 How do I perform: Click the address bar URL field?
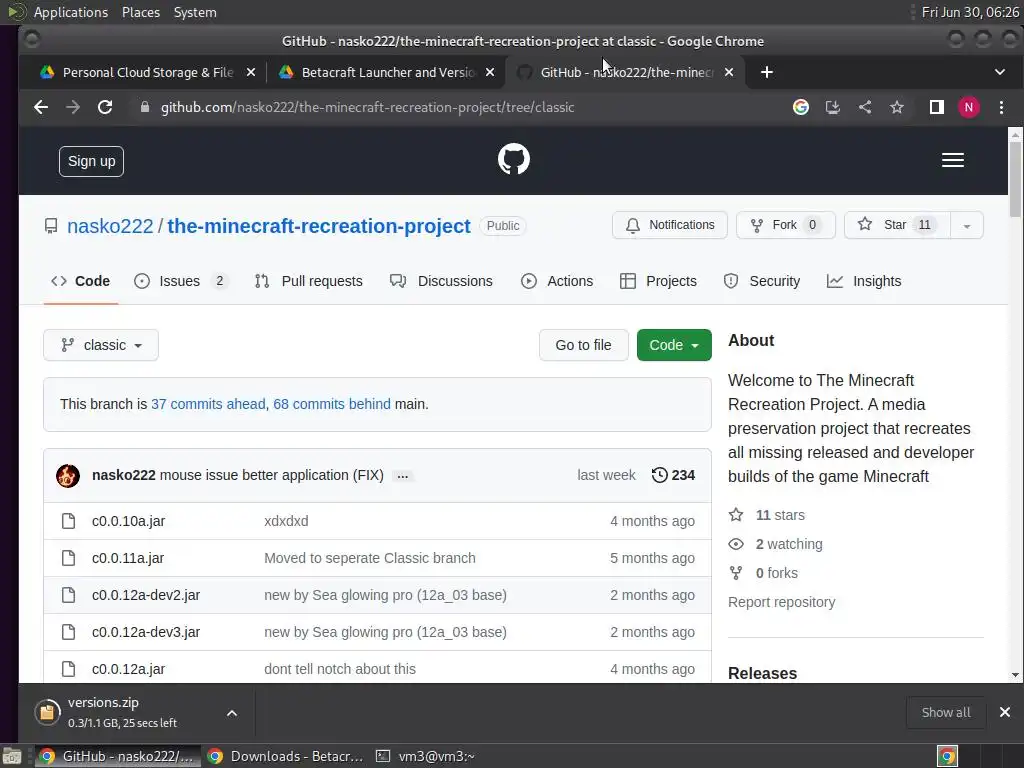click(368, 107)
